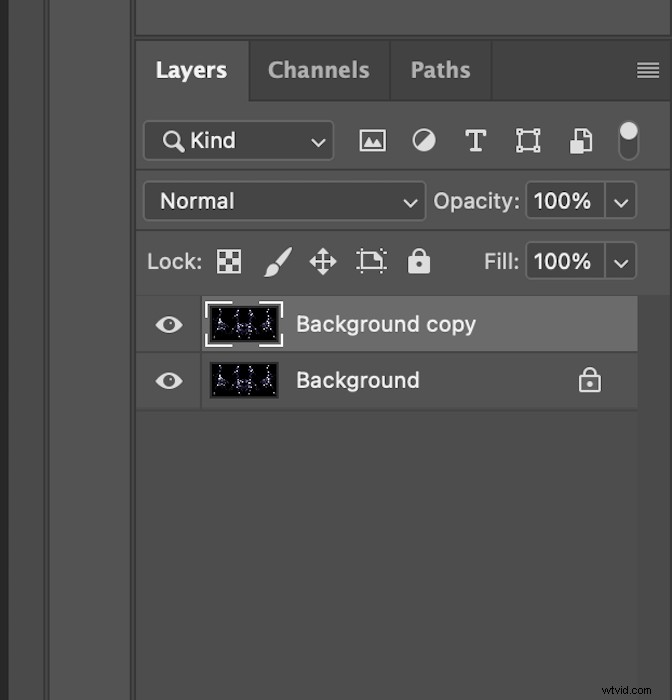This screenshot has width=672, height=700.
Task: Click the Background layer name
Action: click(358, 380)
